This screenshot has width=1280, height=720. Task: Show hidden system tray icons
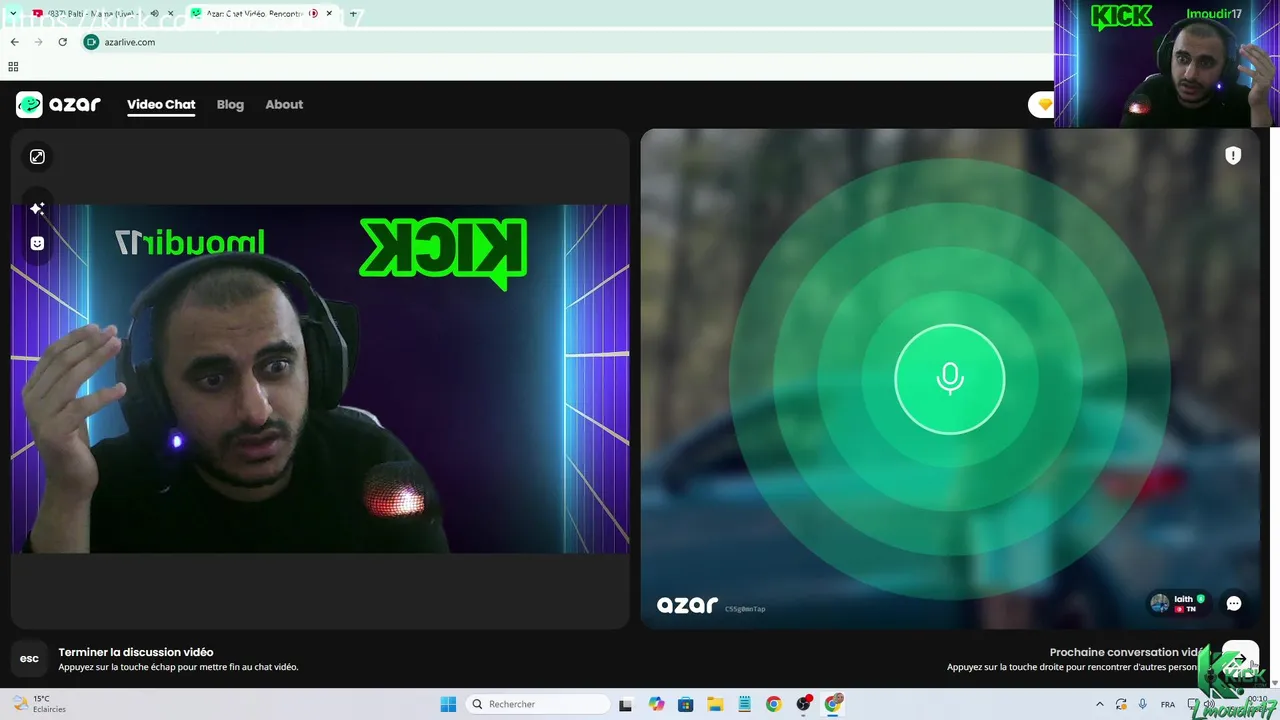pyautogui.click(x=1100, y=704)
